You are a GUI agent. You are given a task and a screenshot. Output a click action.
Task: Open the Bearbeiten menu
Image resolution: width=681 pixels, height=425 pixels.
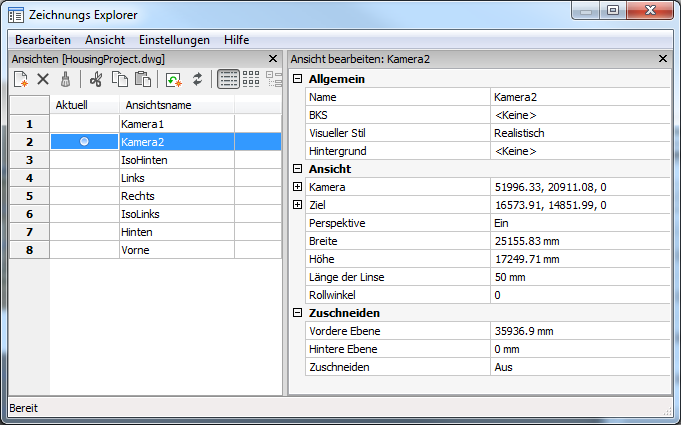coord(43,40)
